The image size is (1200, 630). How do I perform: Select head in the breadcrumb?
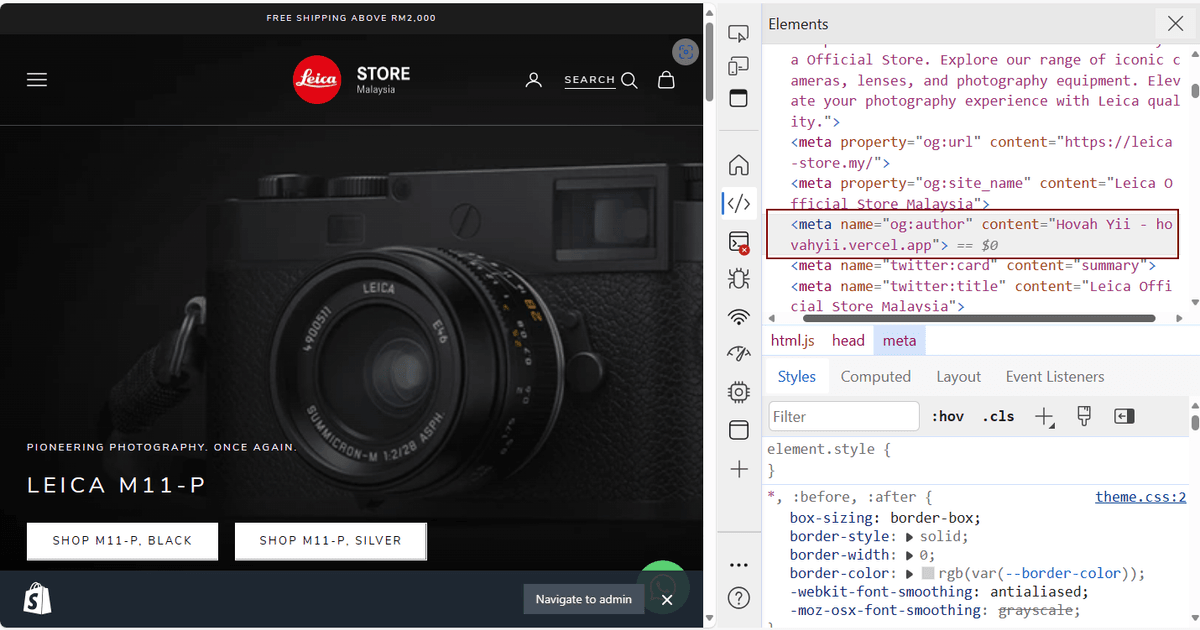848,340
